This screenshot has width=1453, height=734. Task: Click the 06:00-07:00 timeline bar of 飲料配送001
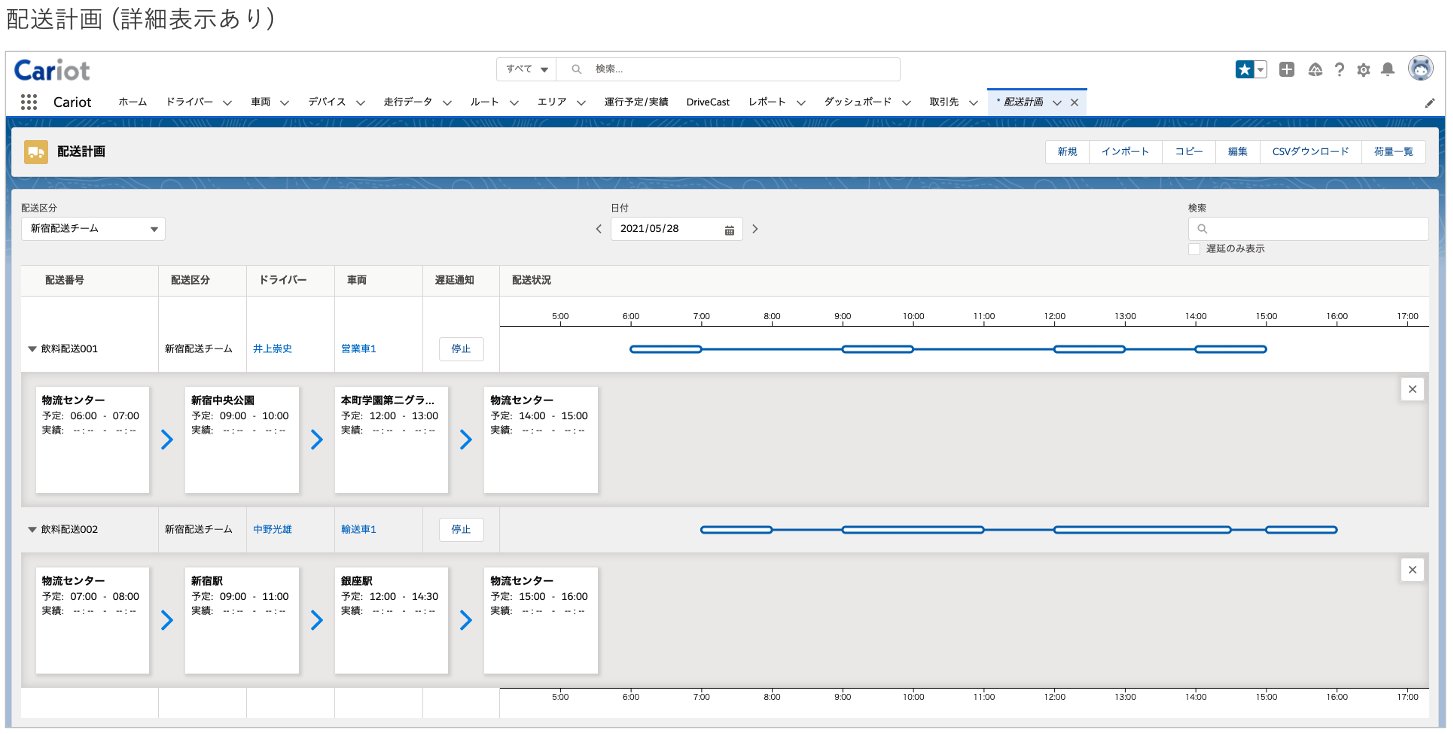666,349
